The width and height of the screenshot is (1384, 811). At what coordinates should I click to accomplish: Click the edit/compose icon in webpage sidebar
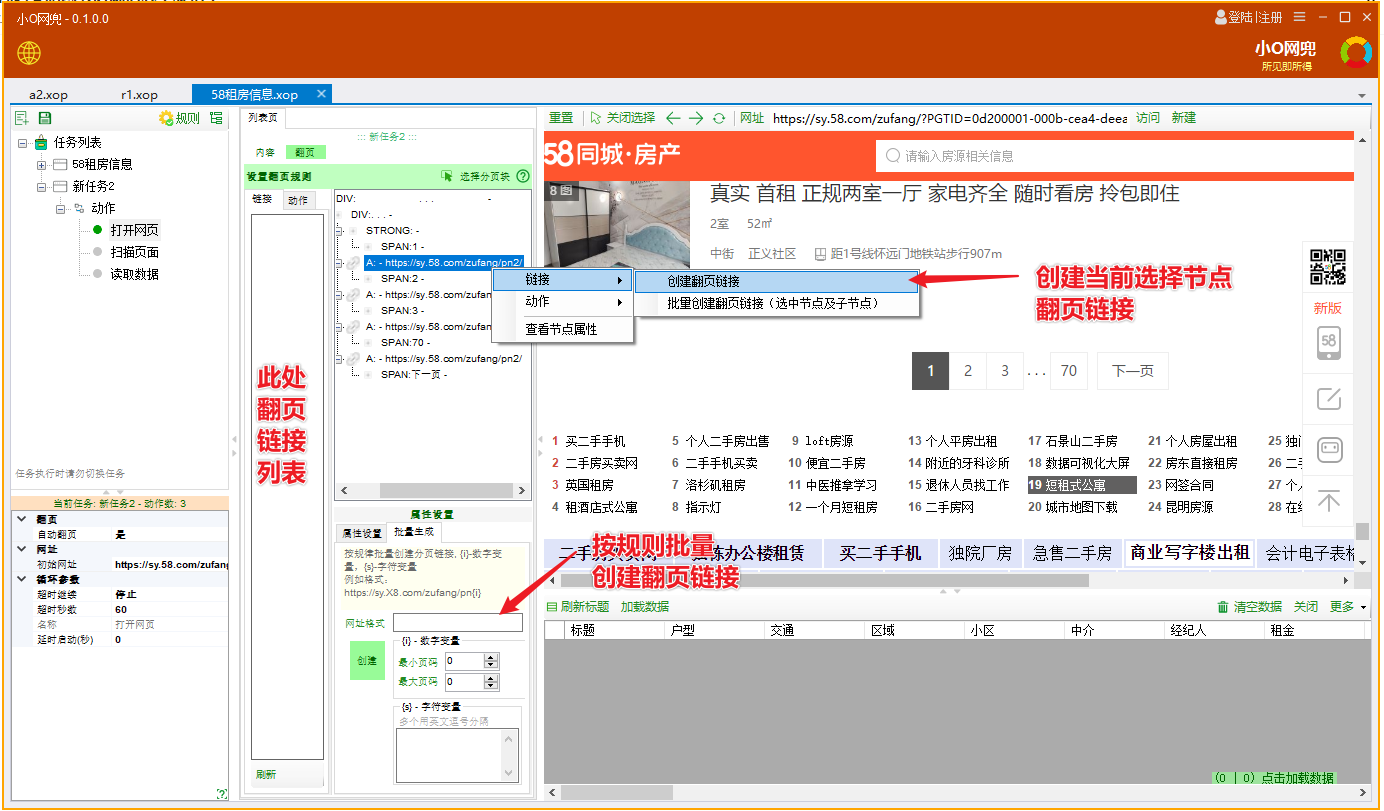coord(1328,398)
